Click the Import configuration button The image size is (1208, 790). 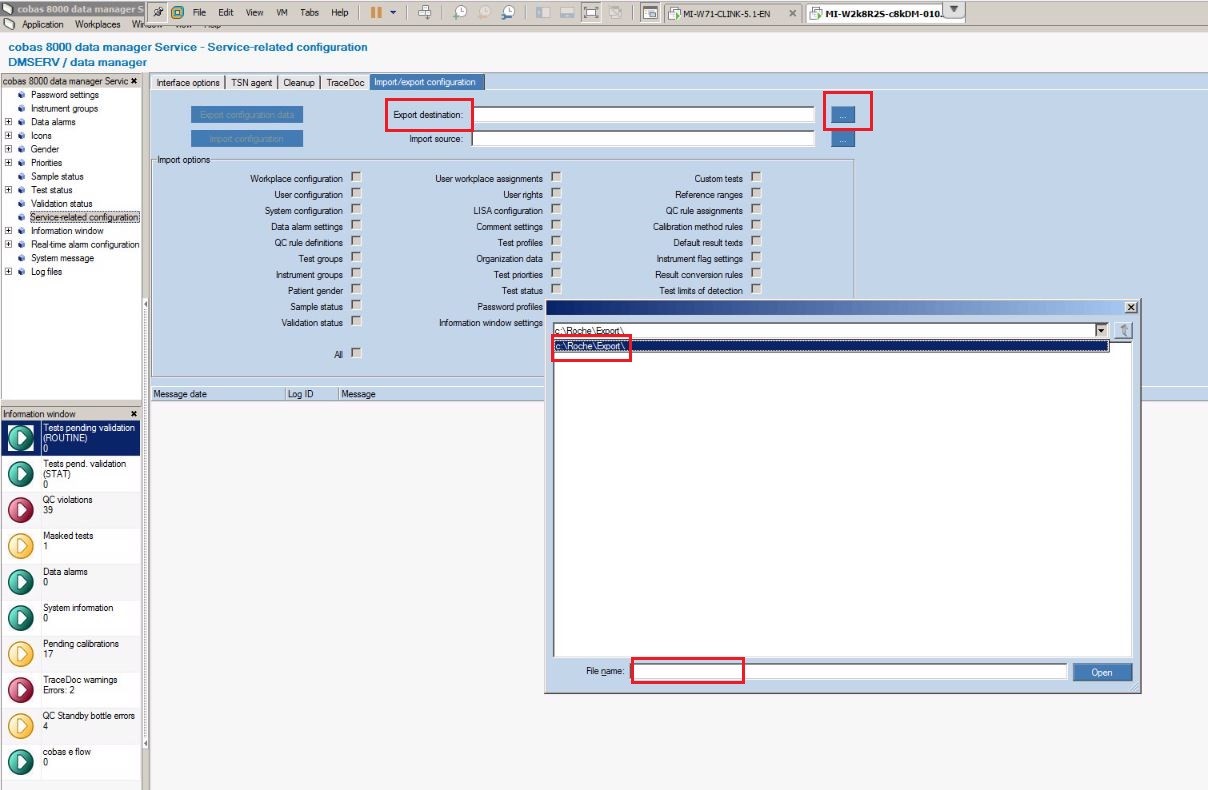click(247, 139)
